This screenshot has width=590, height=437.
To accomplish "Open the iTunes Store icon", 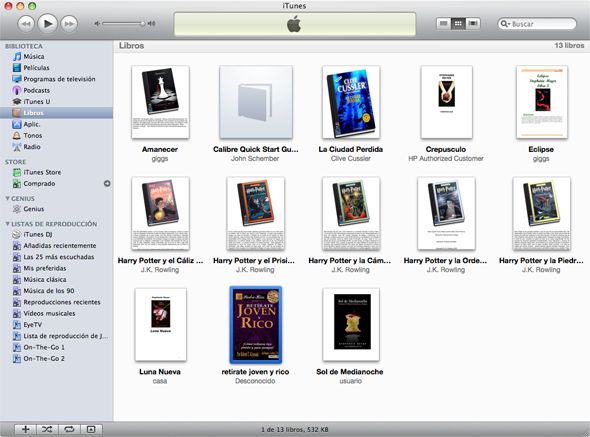I will click(x=17, y=172).
